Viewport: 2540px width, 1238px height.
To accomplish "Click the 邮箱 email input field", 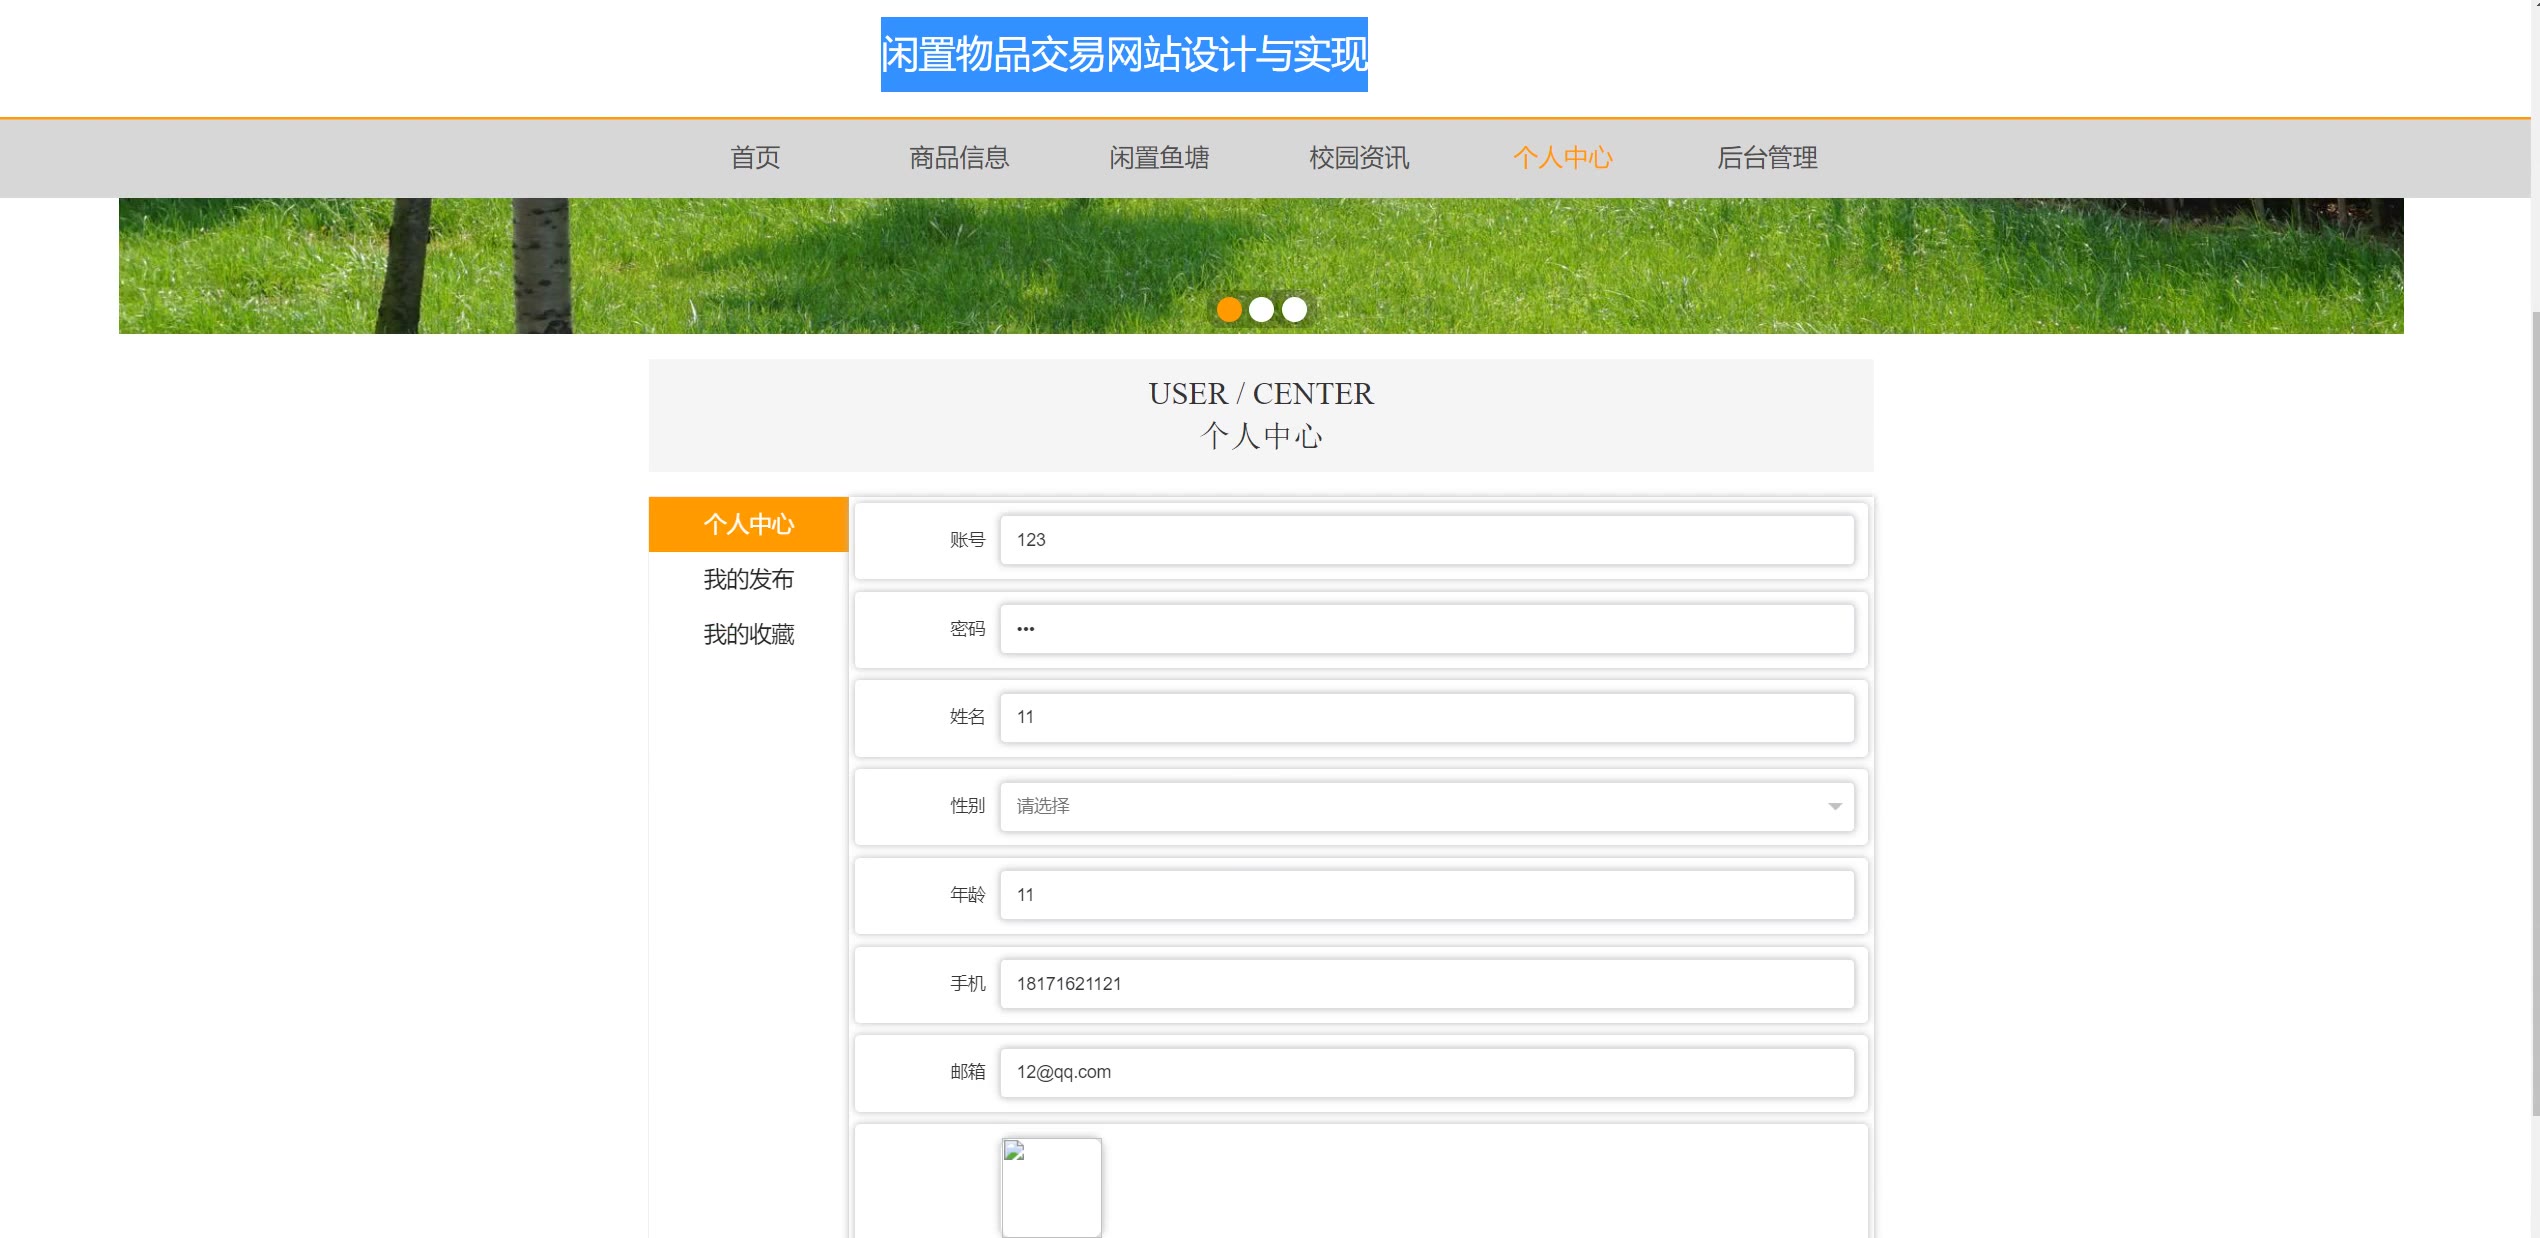I will [1425, 1072].
